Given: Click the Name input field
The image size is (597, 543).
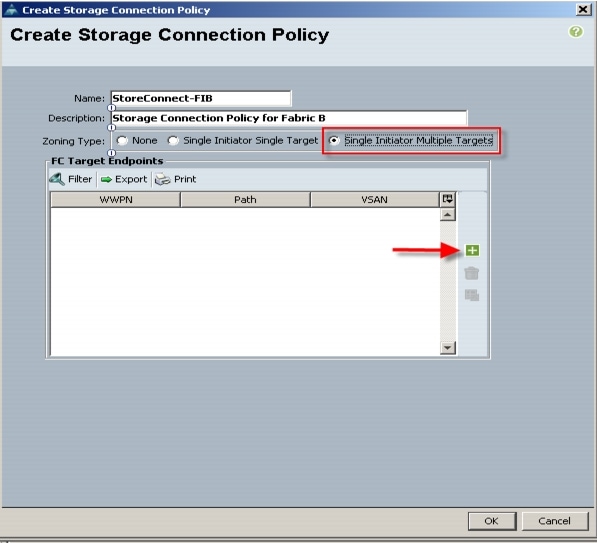Looking at the screenshot, I should (201, 98).
